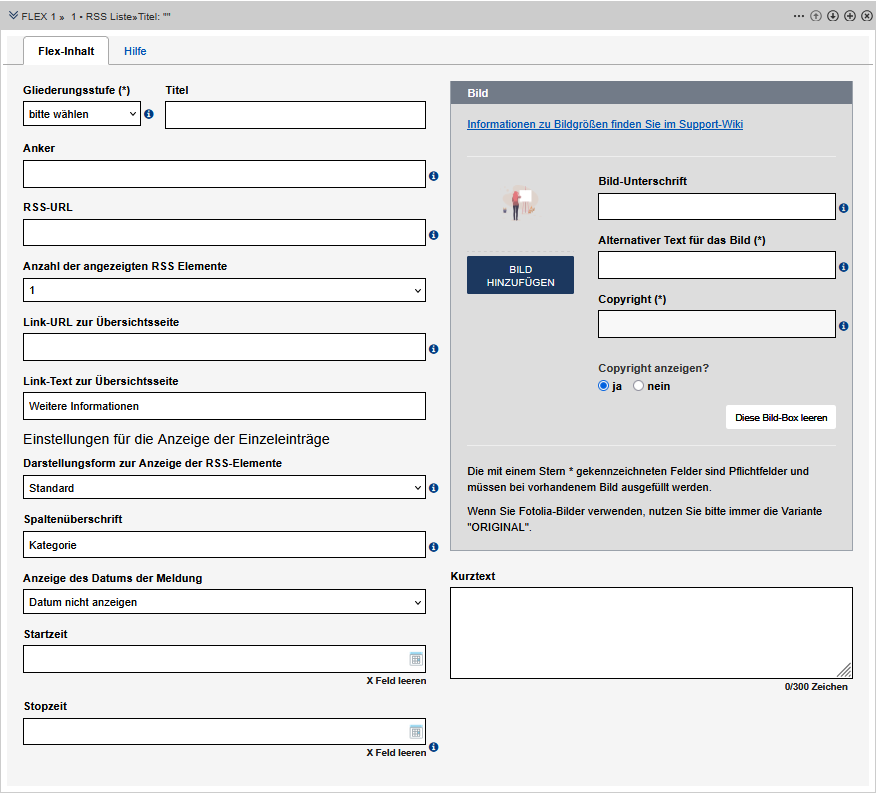Screen dimensions: 877x794
Task: Select 'ja' for Copyright anzeigen
Action: tap(604, 386)
